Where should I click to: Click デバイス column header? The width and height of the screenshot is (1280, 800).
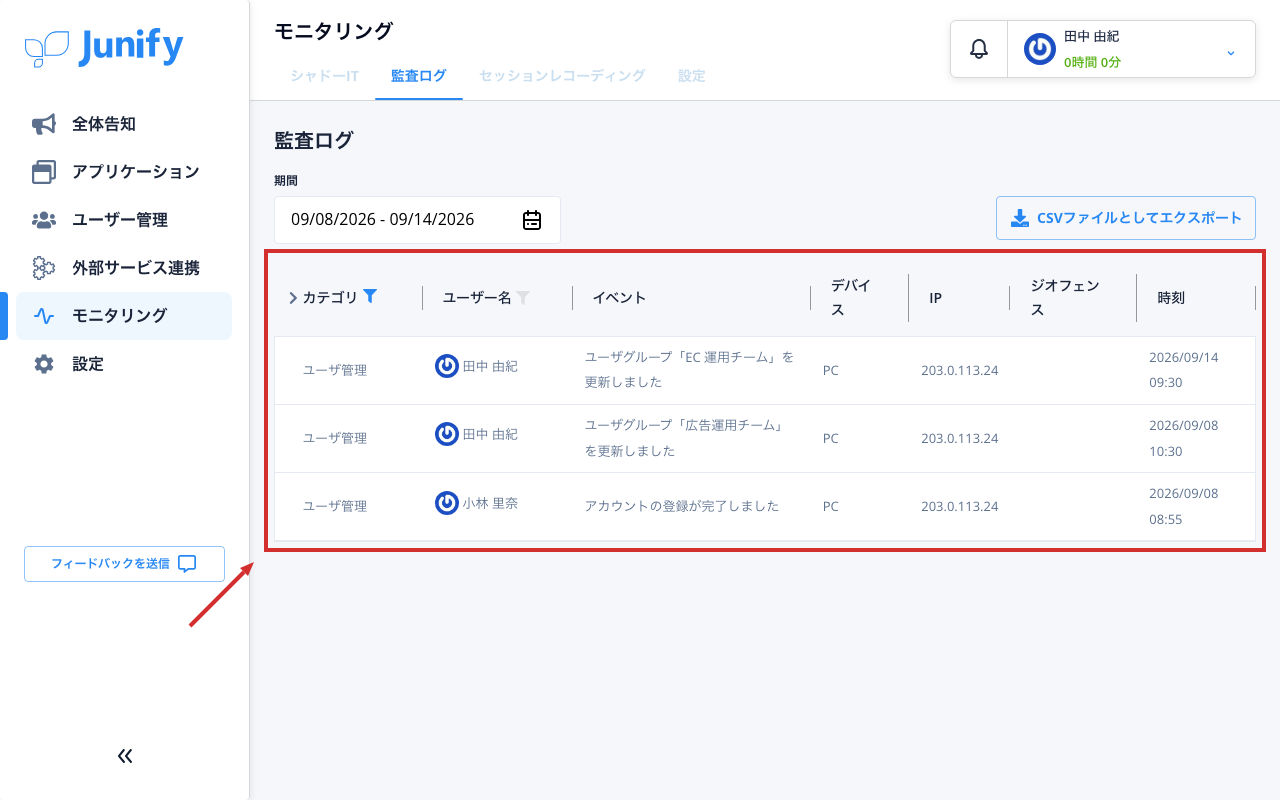[851, 297]
